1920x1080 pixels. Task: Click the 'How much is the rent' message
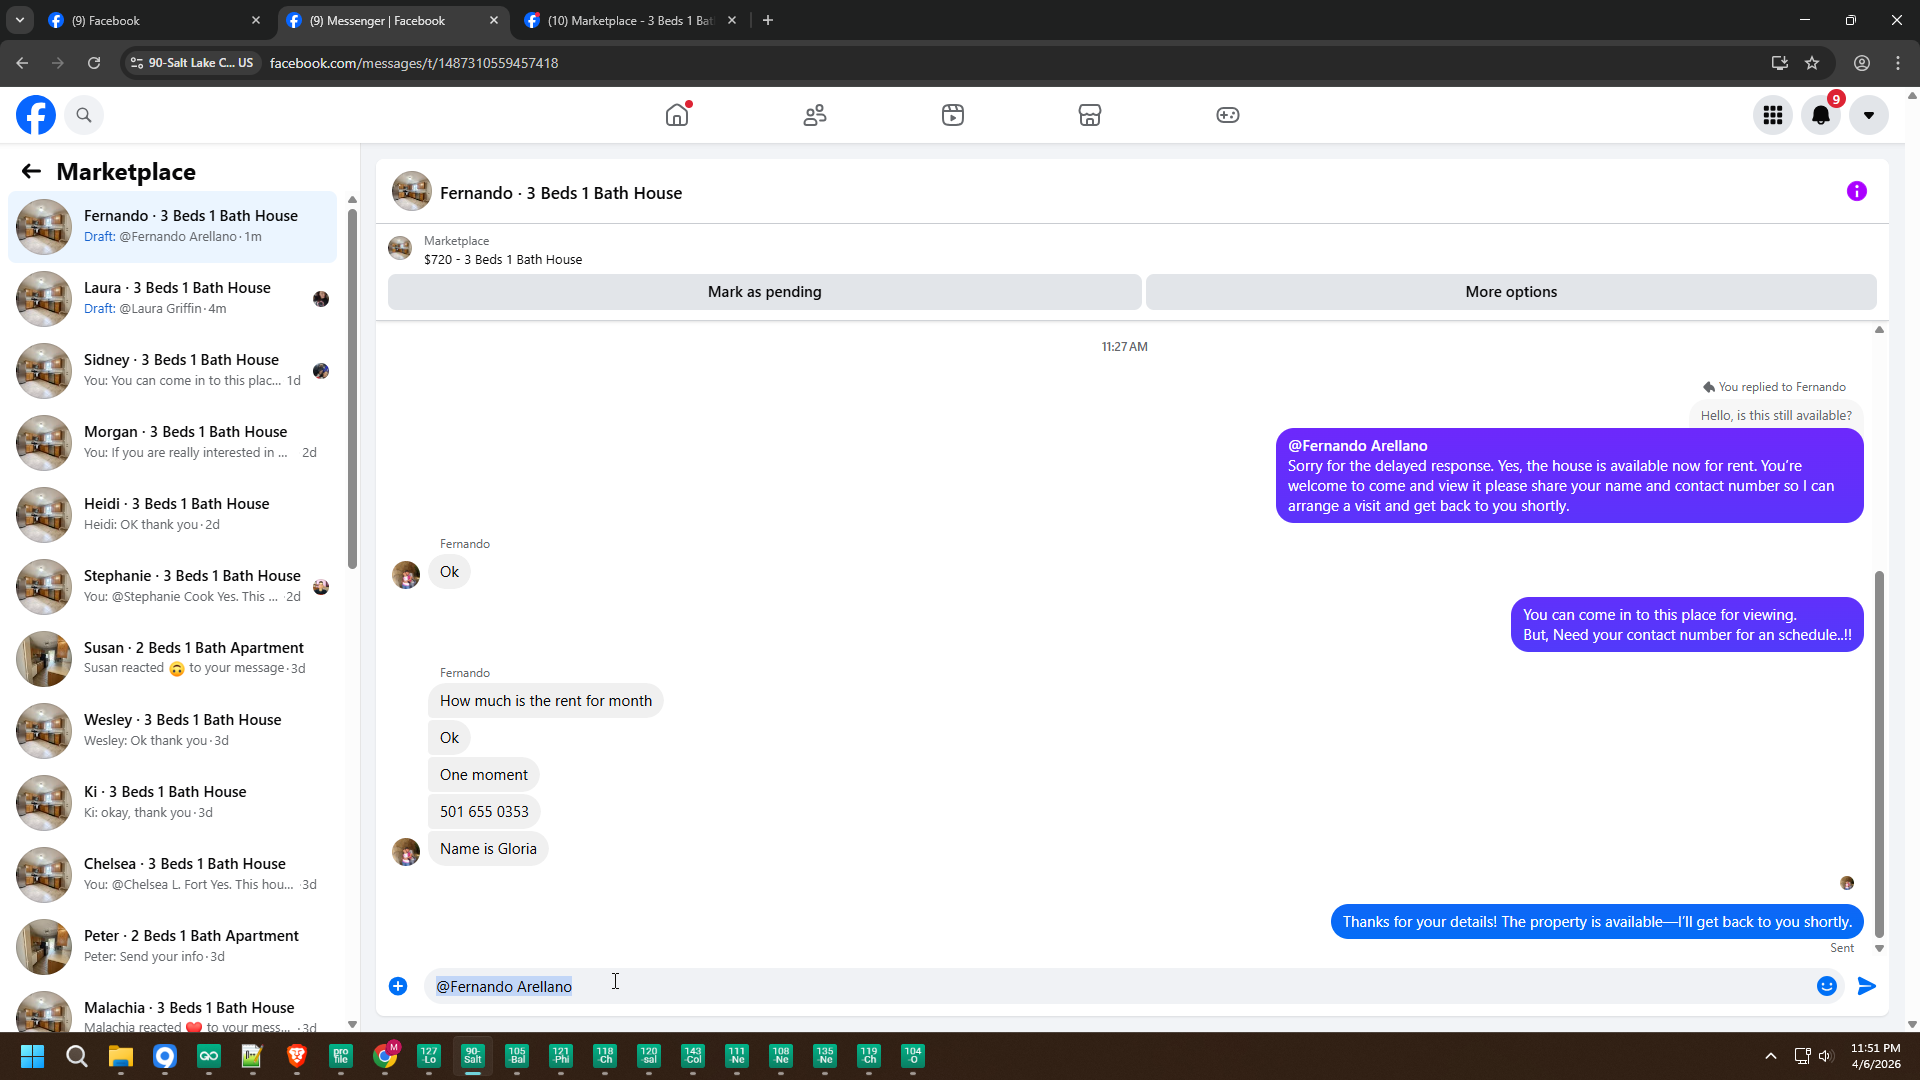(x=546, y=701)
